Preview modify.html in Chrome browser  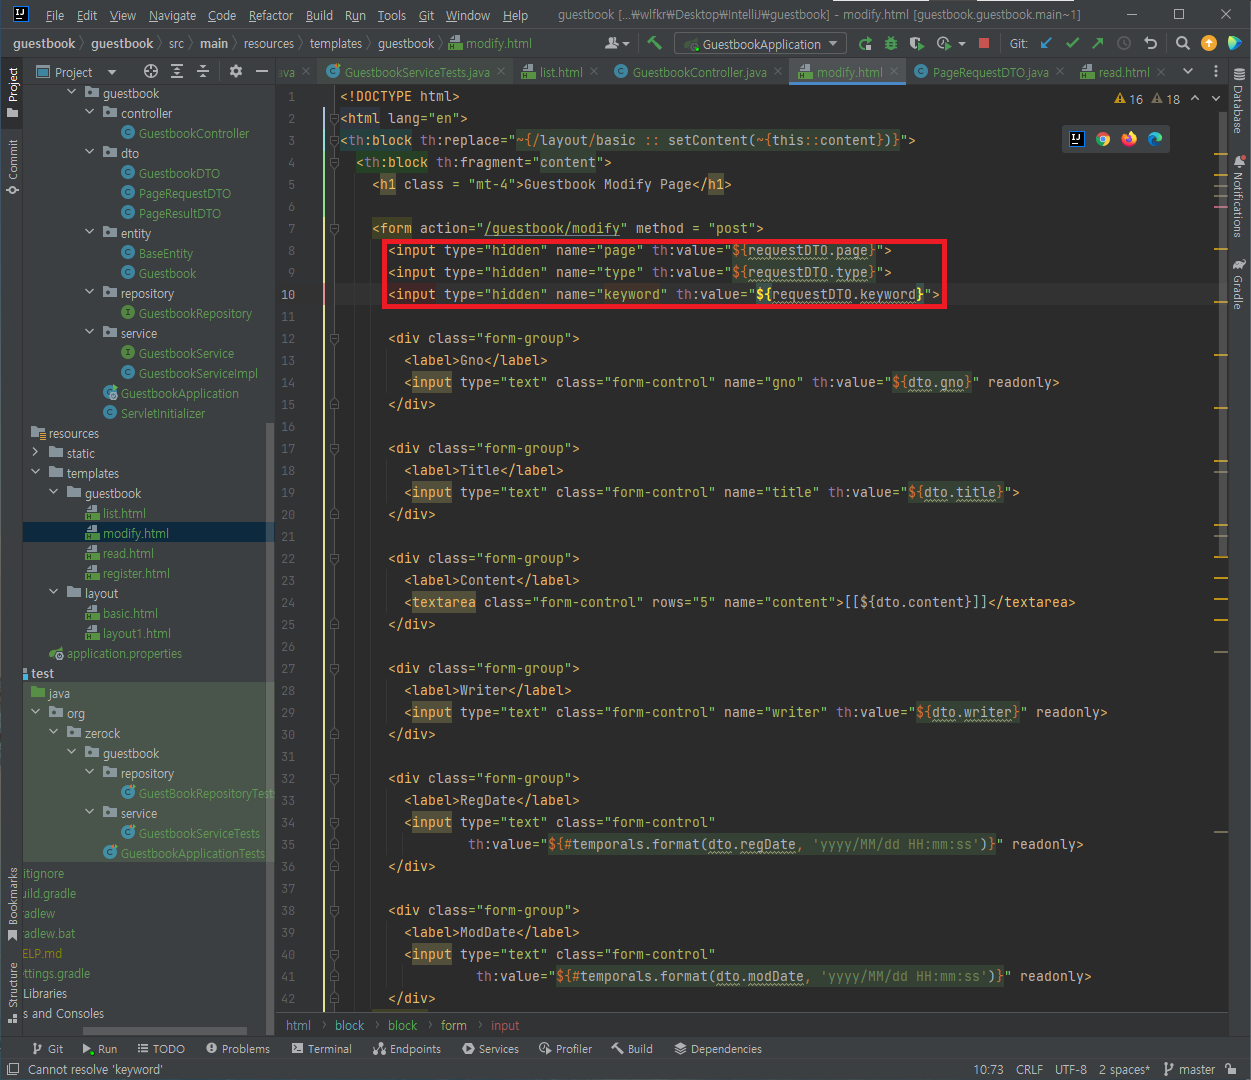point(1103,139)
